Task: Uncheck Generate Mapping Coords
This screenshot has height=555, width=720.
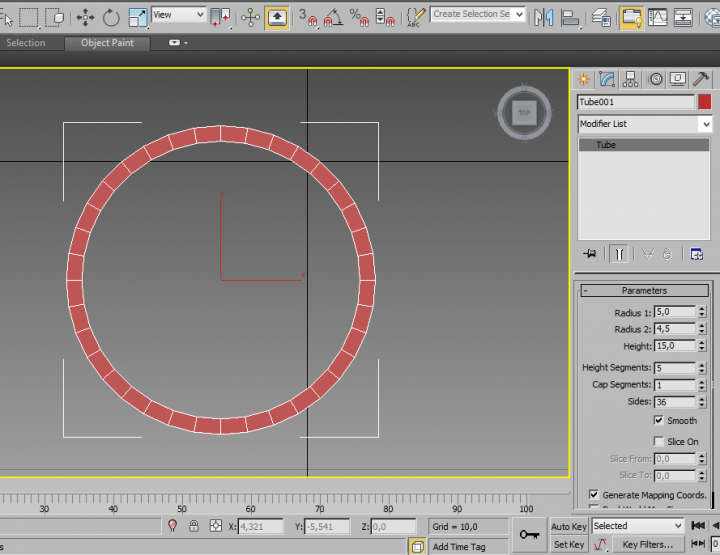Action: (x=594, y=495)
